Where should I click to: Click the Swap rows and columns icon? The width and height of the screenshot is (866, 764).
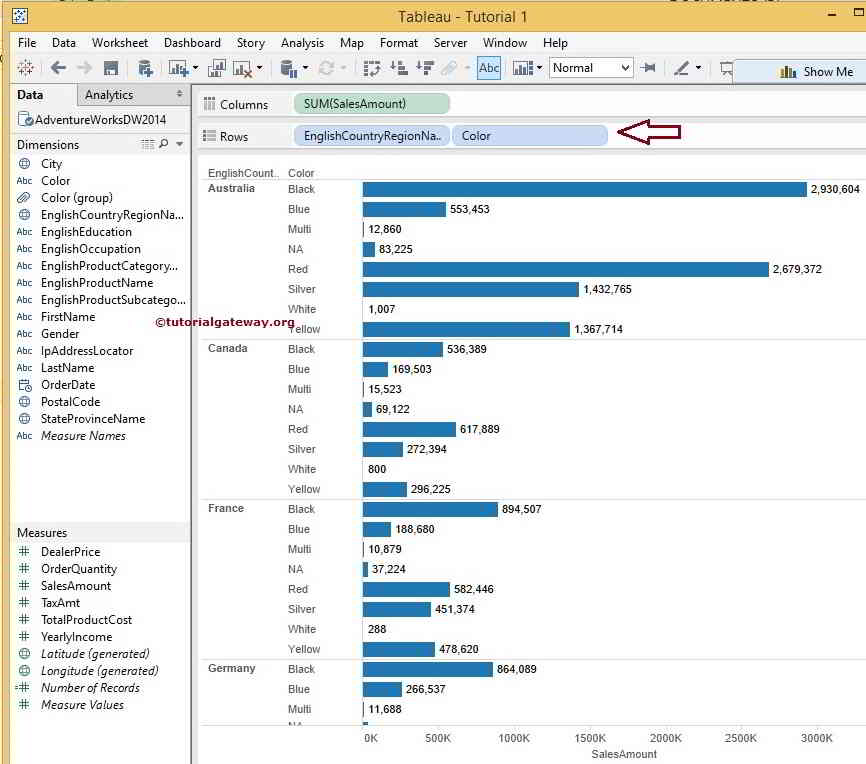tap(372, 68)
